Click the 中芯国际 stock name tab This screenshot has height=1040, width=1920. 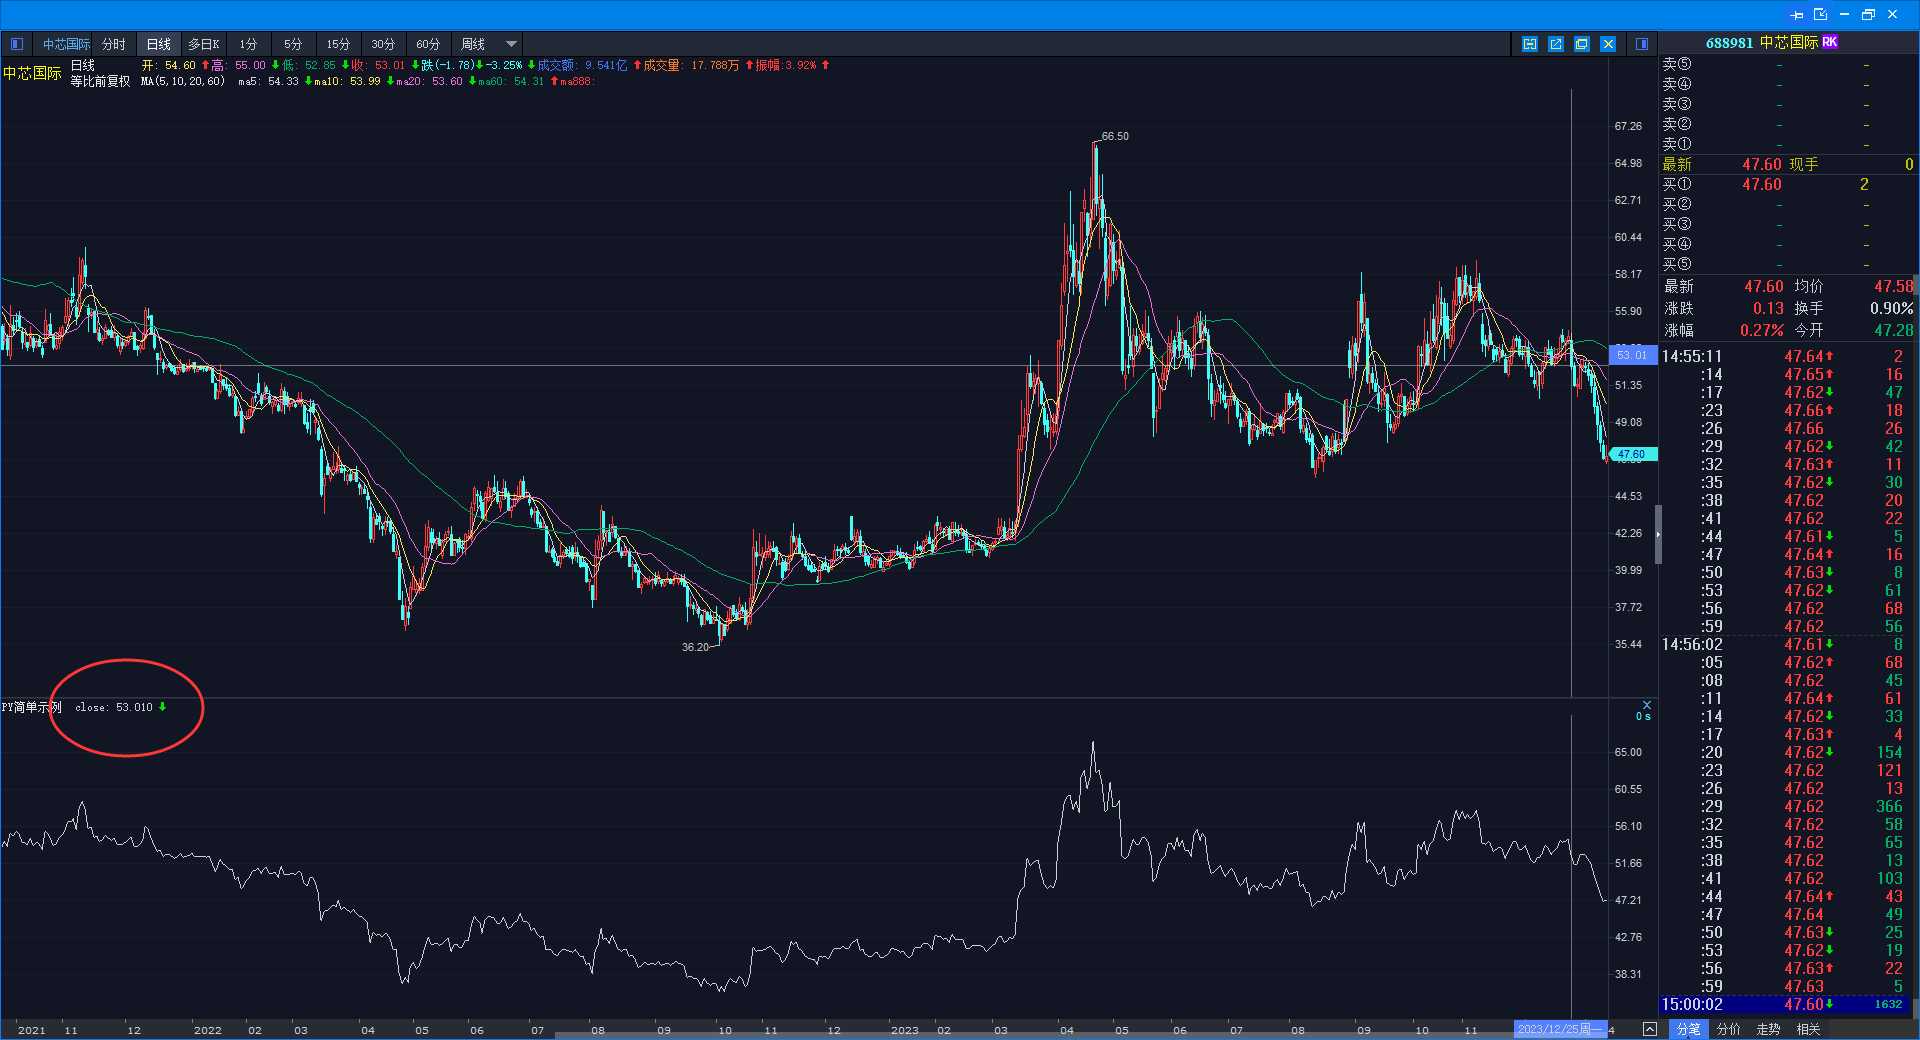pos(66,44)
